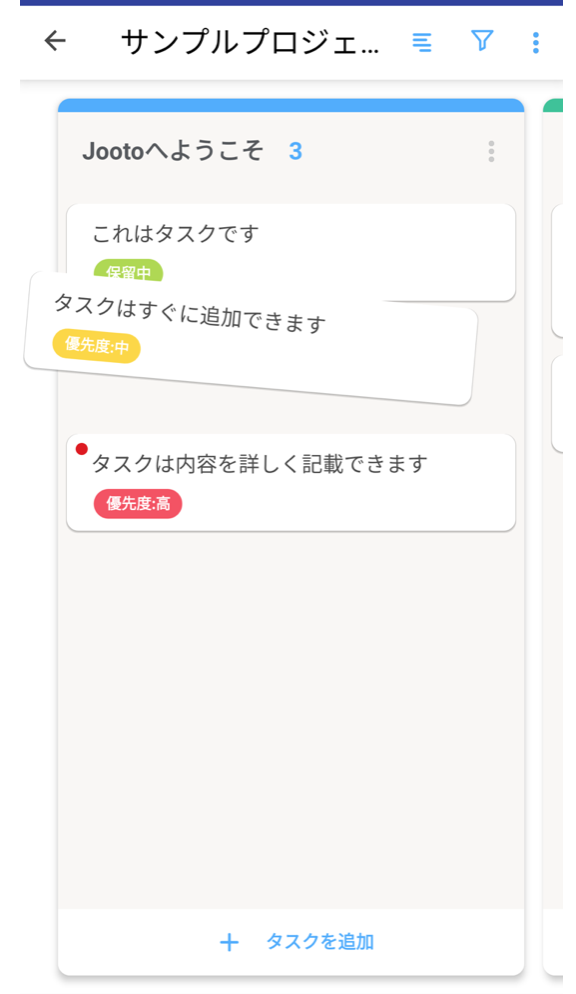
Task: Click the yellow 優先度:中 priority label
Action: 96,347
